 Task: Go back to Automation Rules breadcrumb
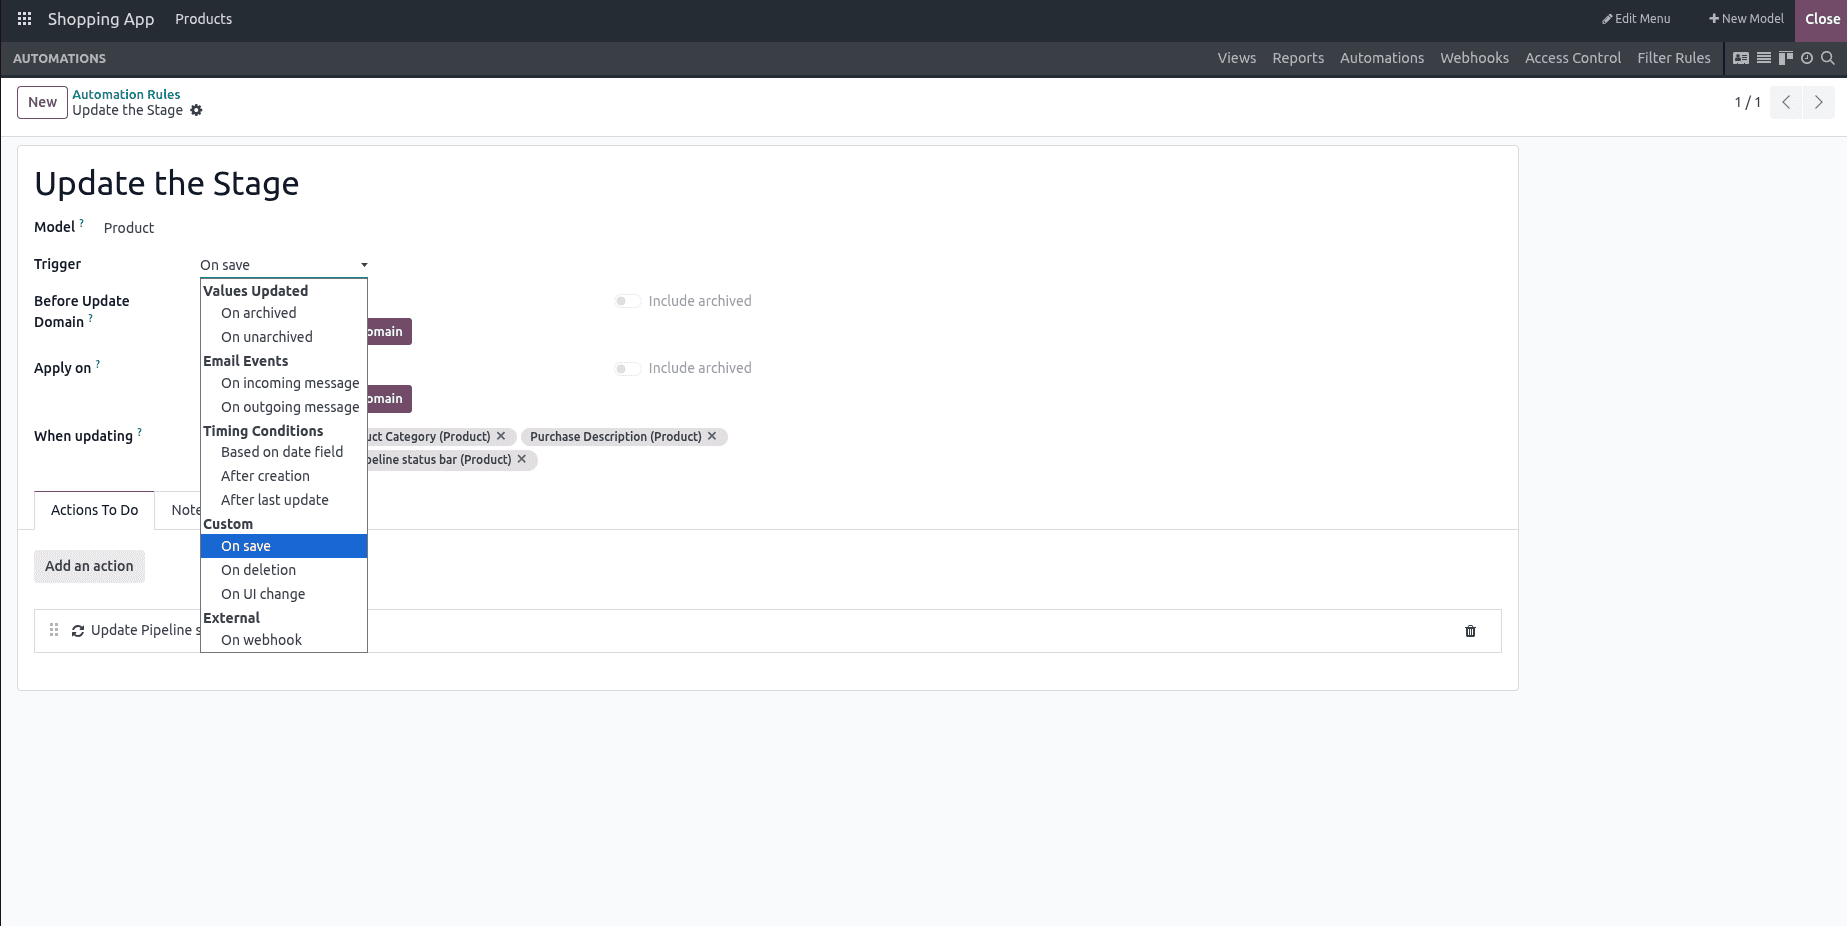coord(126,94)
